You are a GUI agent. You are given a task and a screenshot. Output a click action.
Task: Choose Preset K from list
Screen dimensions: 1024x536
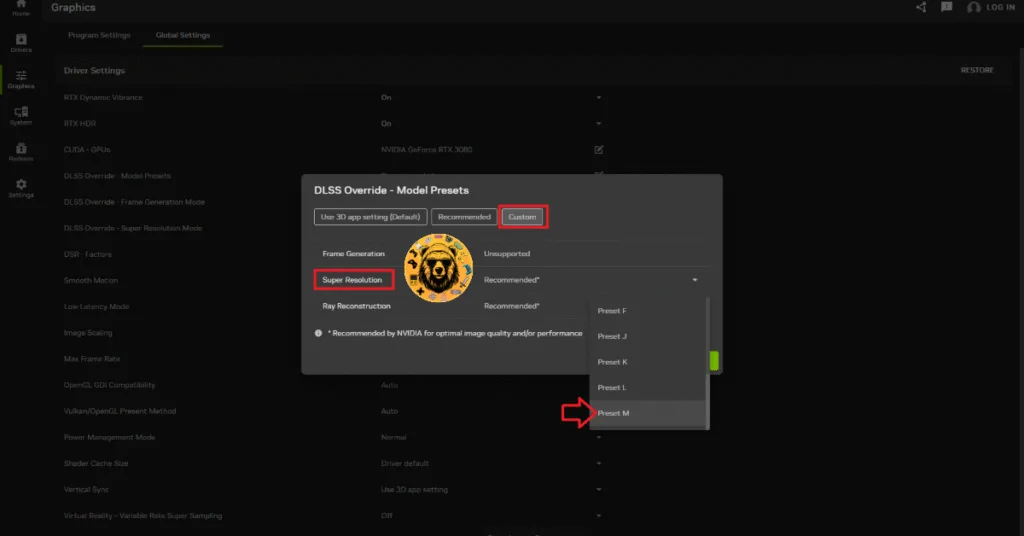pos(647,362)
